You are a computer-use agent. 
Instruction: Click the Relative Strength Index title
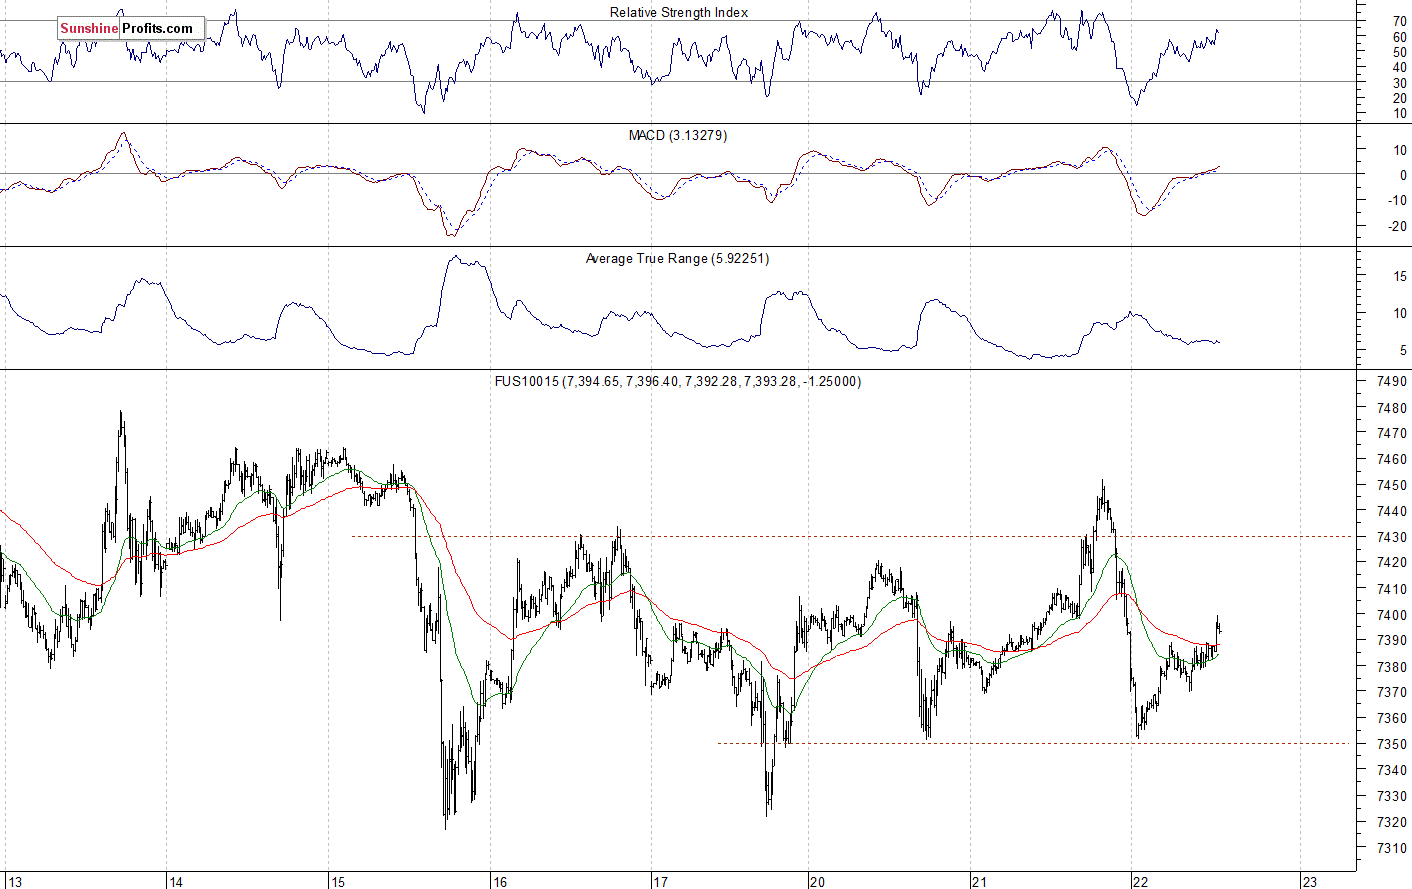click(679, 13)
